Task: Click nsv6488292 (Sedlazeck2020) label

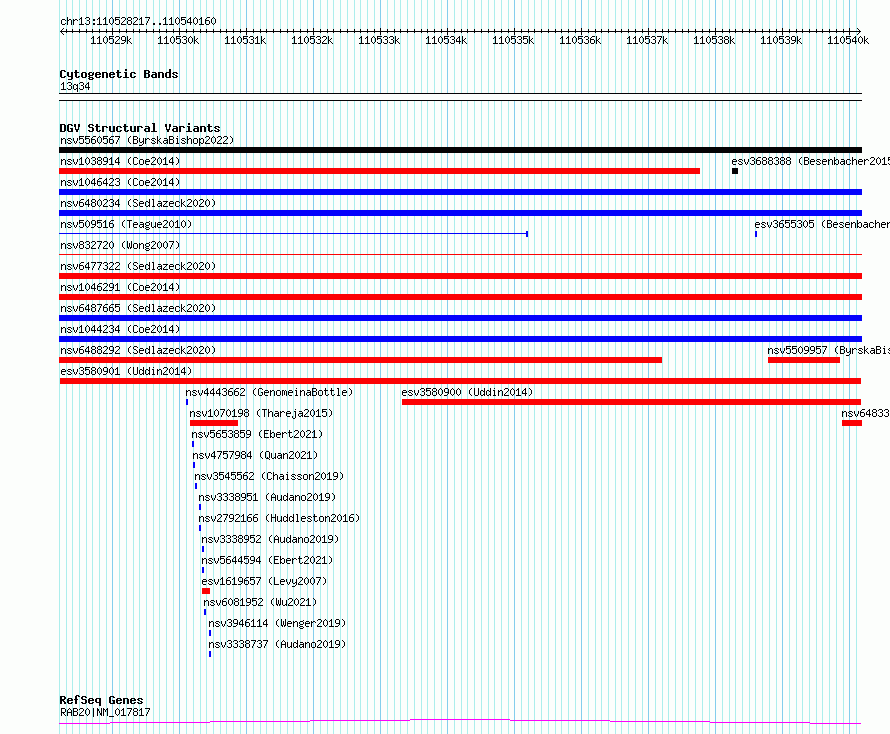Action: pos(138,350)
